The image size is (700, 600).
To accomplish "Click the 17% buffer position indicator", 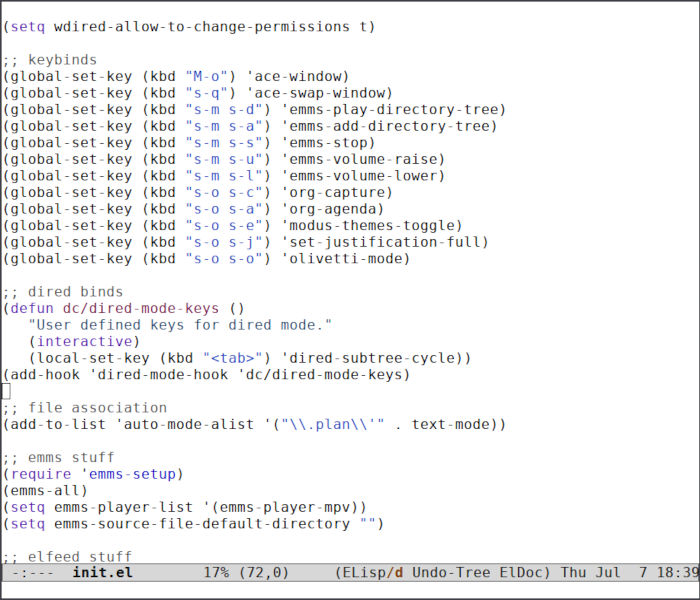I will [x=216, y=572].
